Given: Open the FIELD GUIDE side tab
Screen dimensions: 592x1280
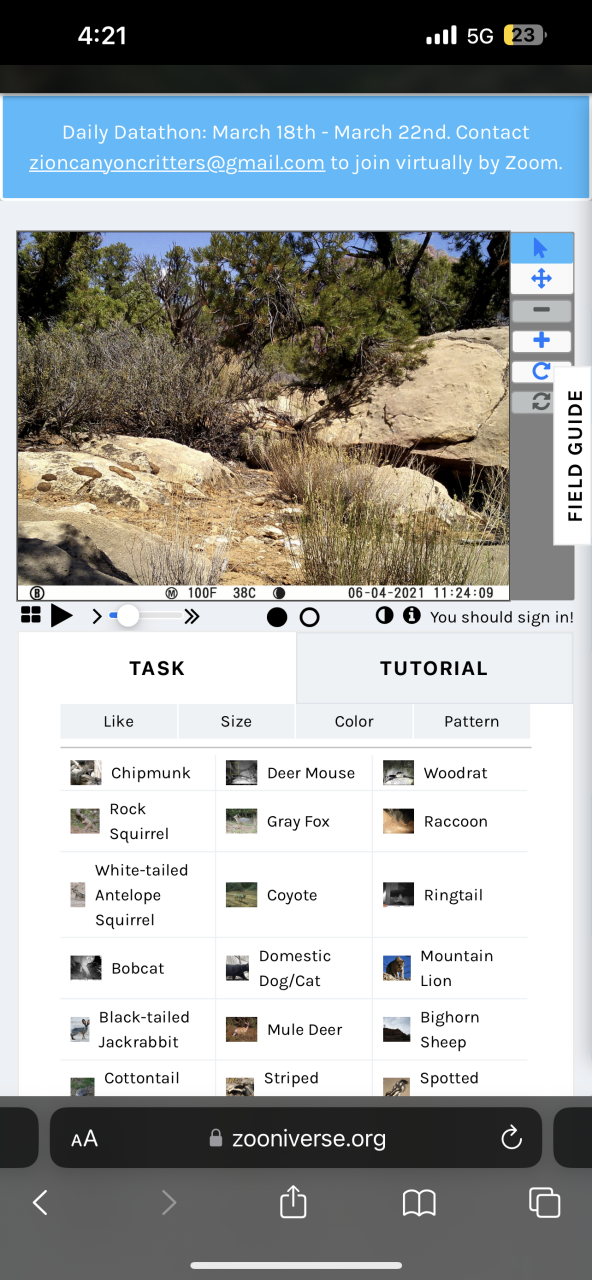Looking at the screenshot, I should [x=574, y=456].
